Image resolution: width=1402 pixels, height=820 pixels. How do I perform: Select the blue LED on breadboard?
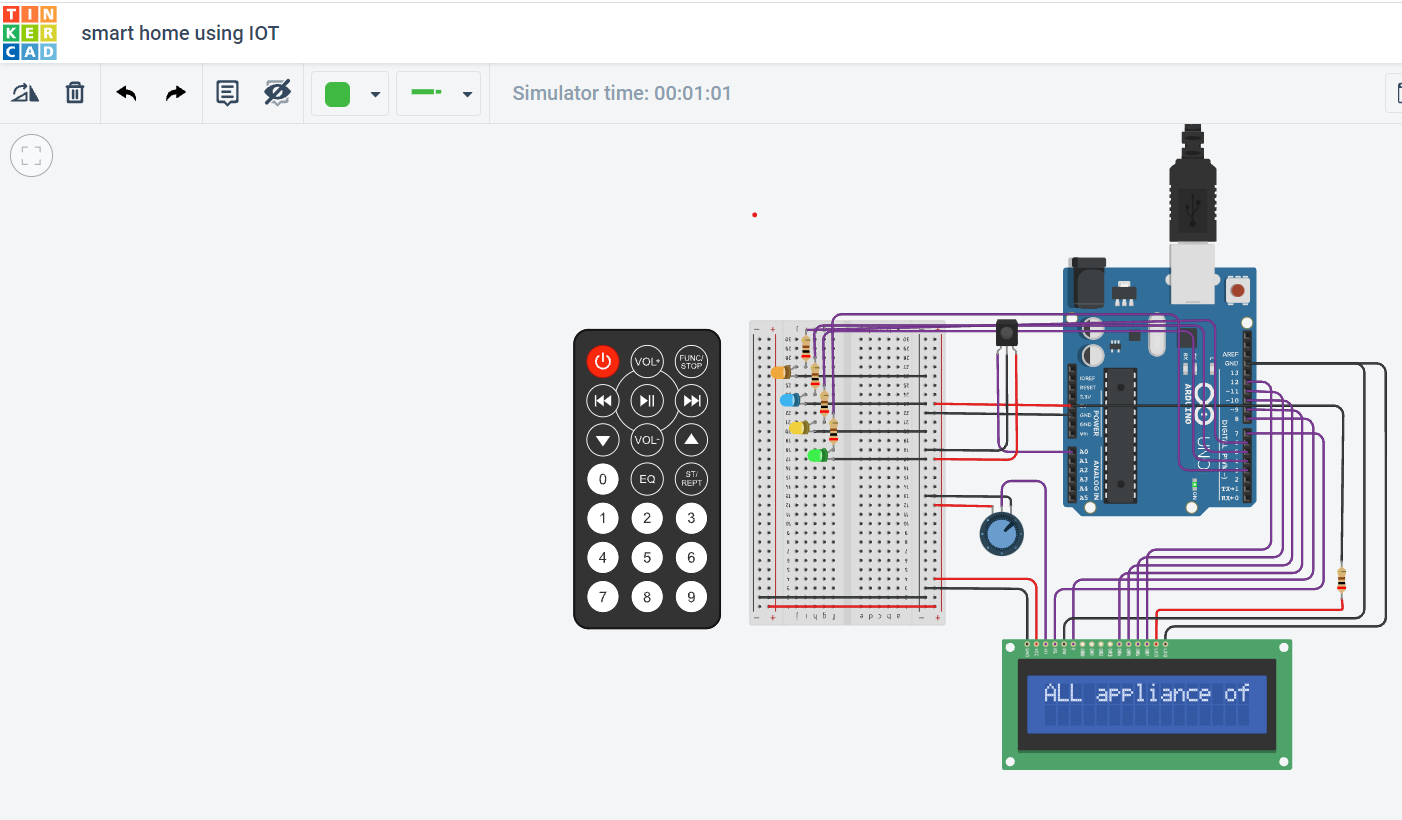[x=790, y=400]
